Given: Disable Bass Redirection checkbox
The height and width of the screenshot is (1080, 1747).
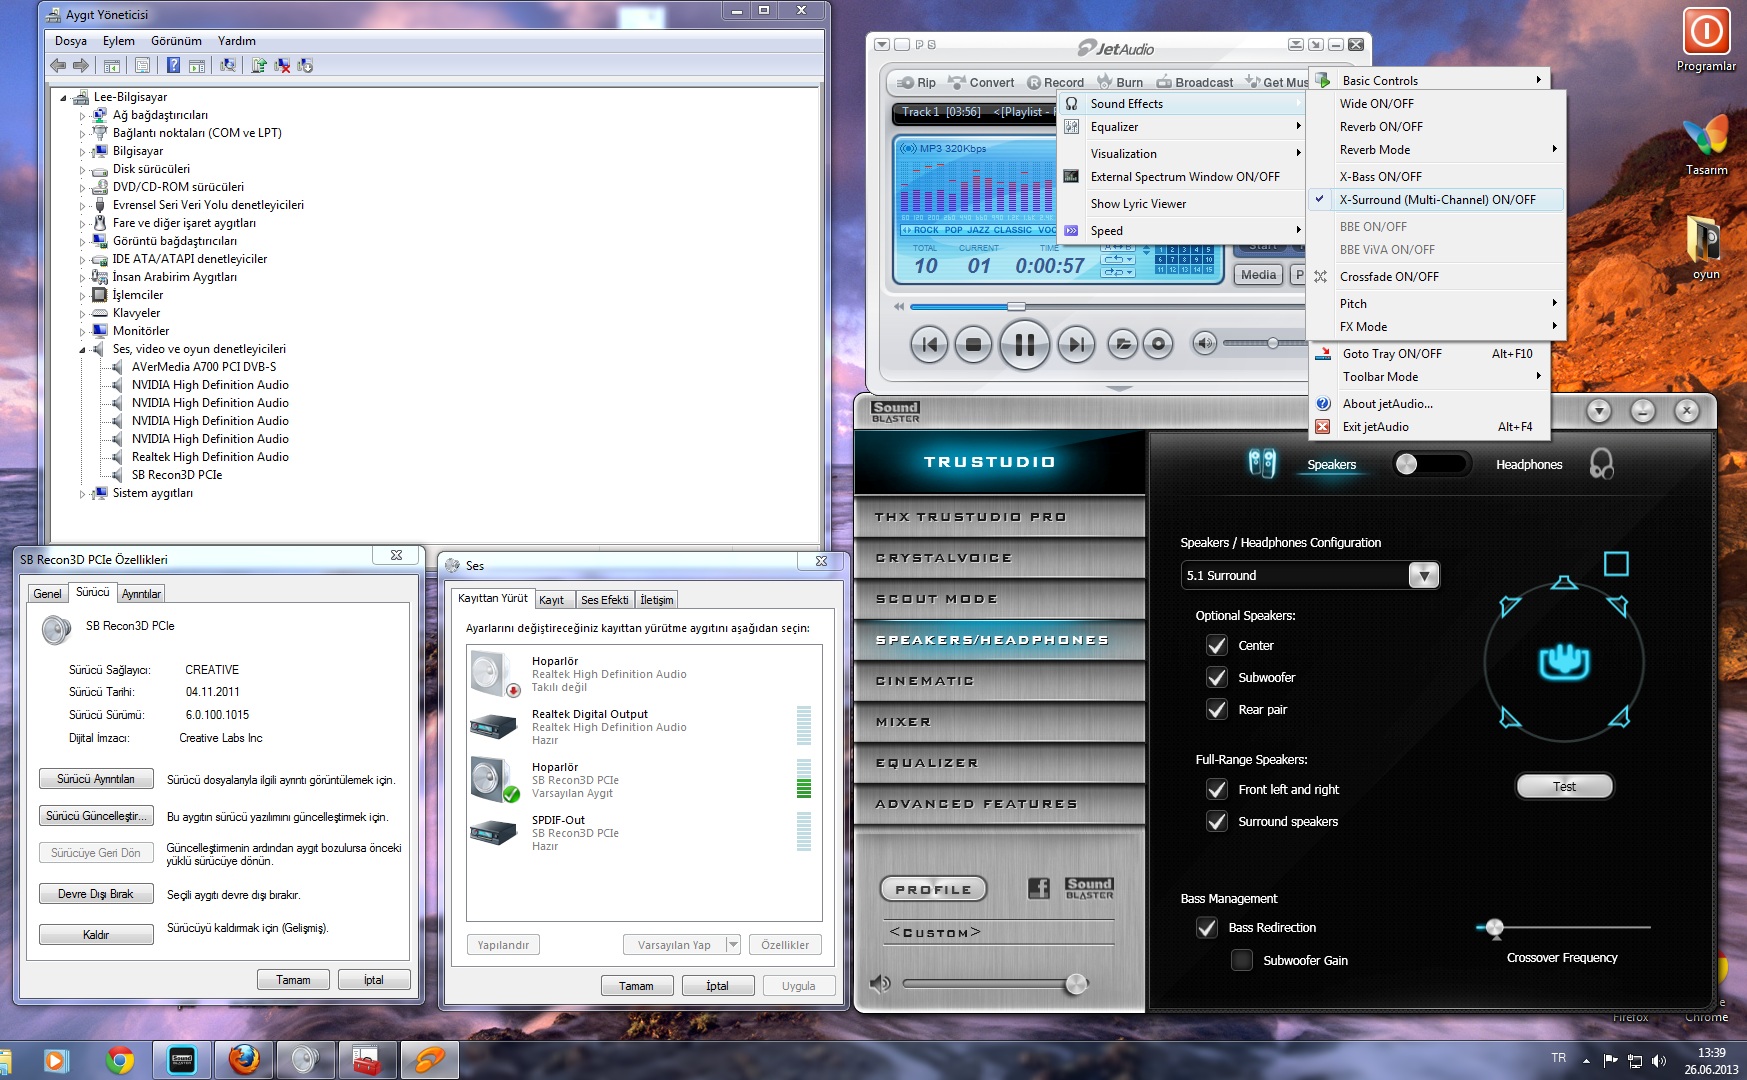Looking at the screenshot, I should (x=1207, y=928).
